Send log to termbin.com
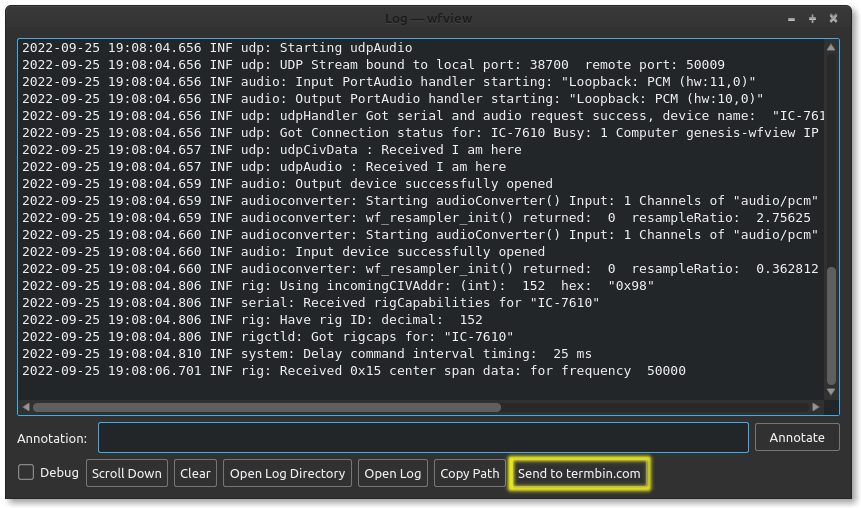 pyautogui.click(x=579, y=473)
